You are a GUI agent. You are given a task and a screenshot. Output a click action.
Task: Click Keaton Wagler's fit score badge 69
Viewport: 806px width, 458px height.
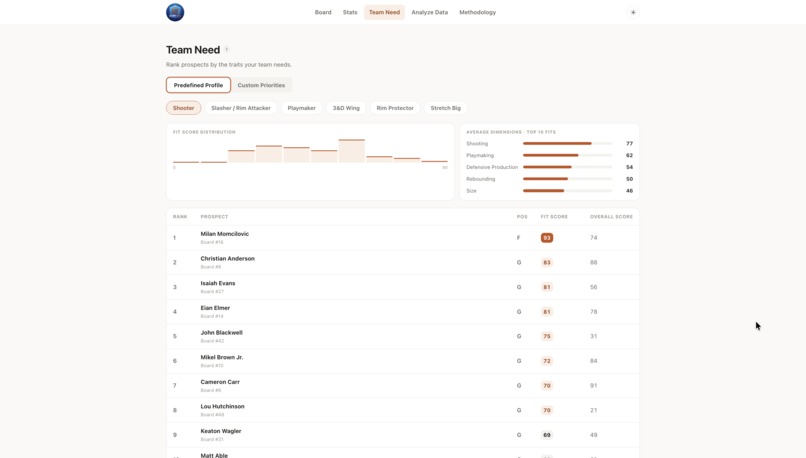point(546,435)
